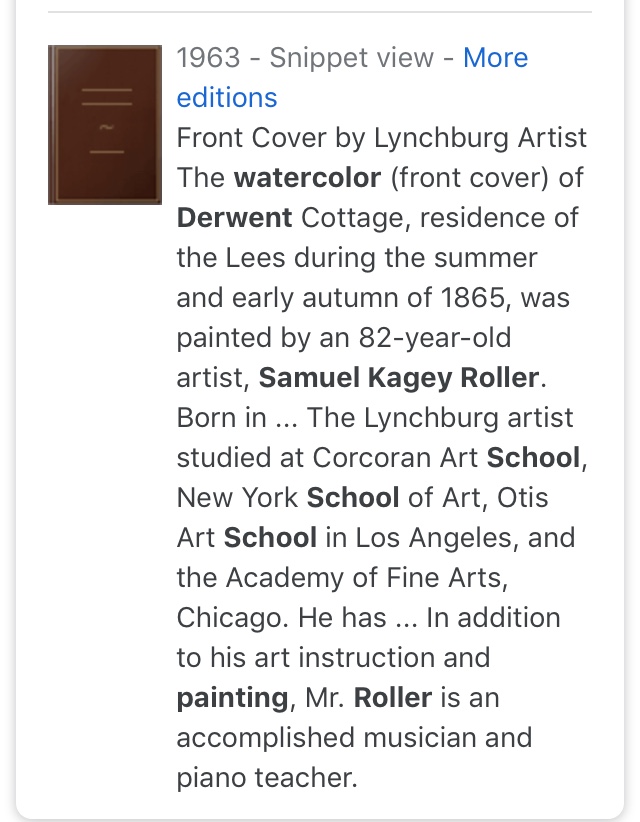
Task: Click "Chicago. He has" in the snippet
Action: [x=282, y=618]
